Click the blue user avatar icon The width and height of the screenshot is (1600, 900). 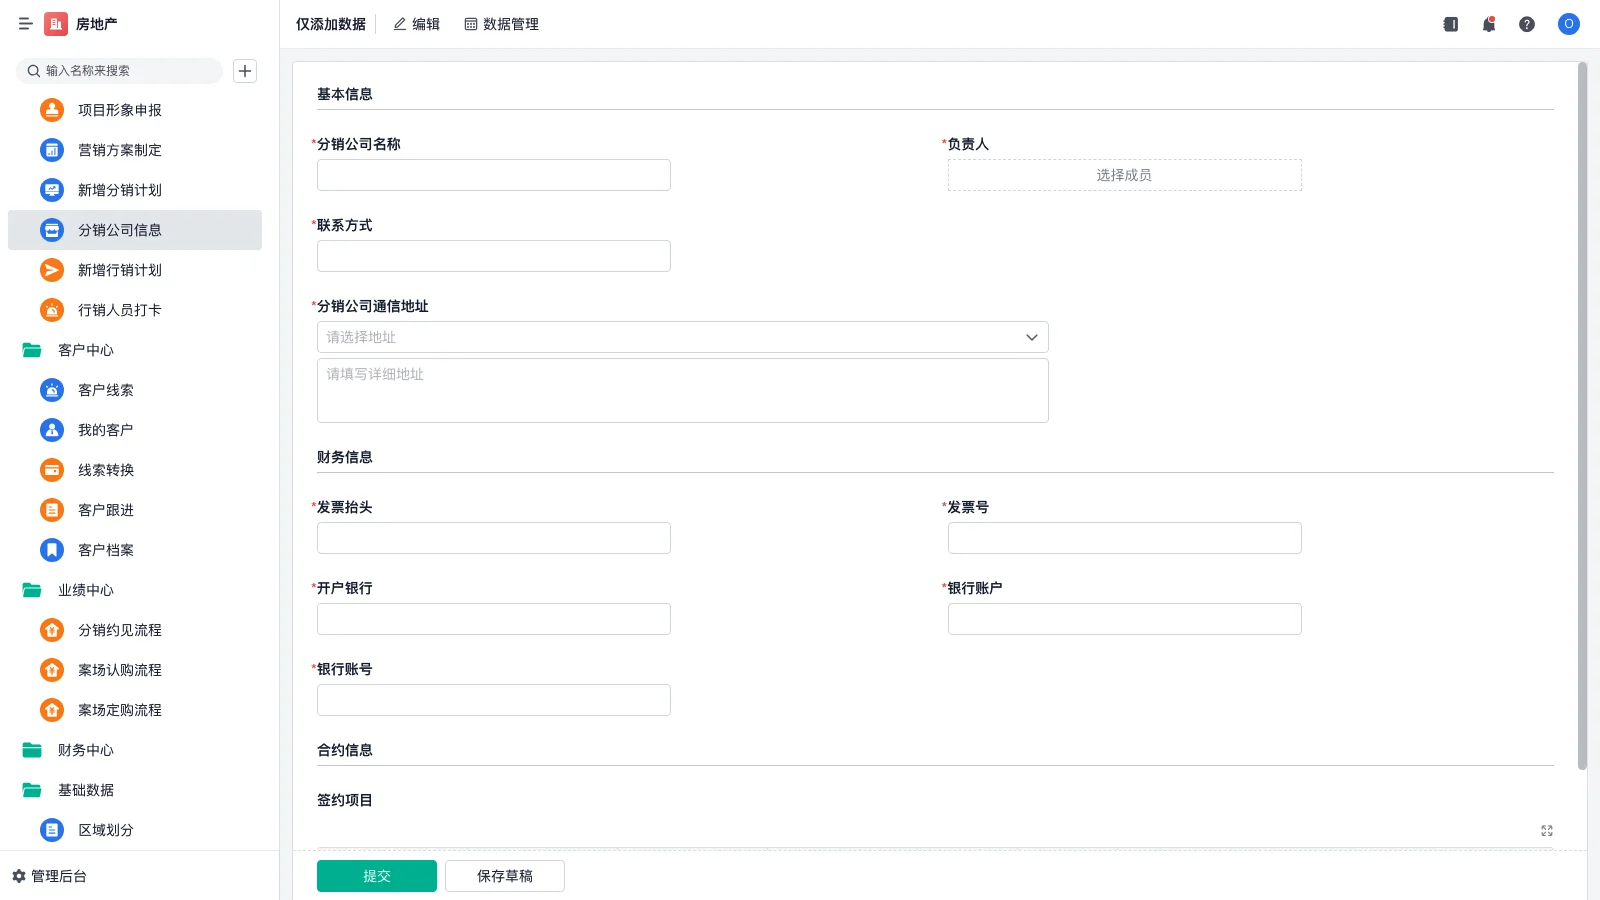[x=1568, y=24]
